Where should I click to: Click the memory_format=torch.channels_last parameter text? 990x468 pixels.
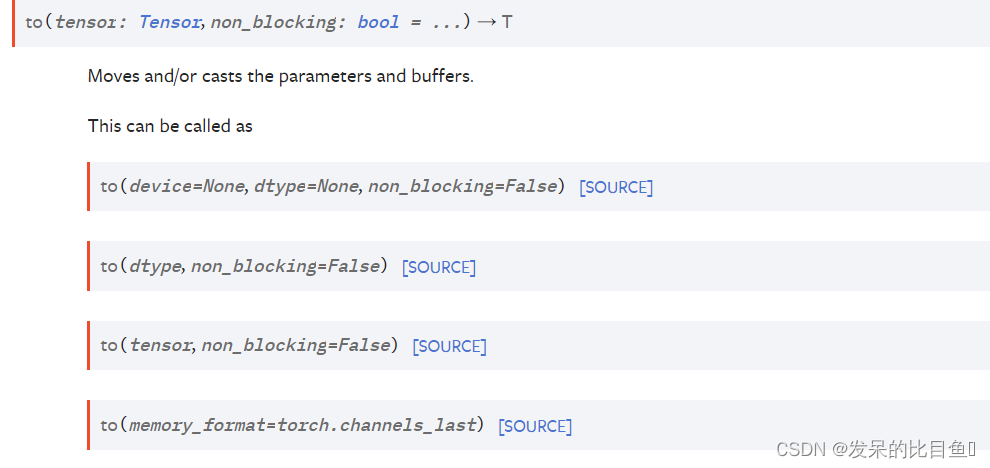click(301, 425)
